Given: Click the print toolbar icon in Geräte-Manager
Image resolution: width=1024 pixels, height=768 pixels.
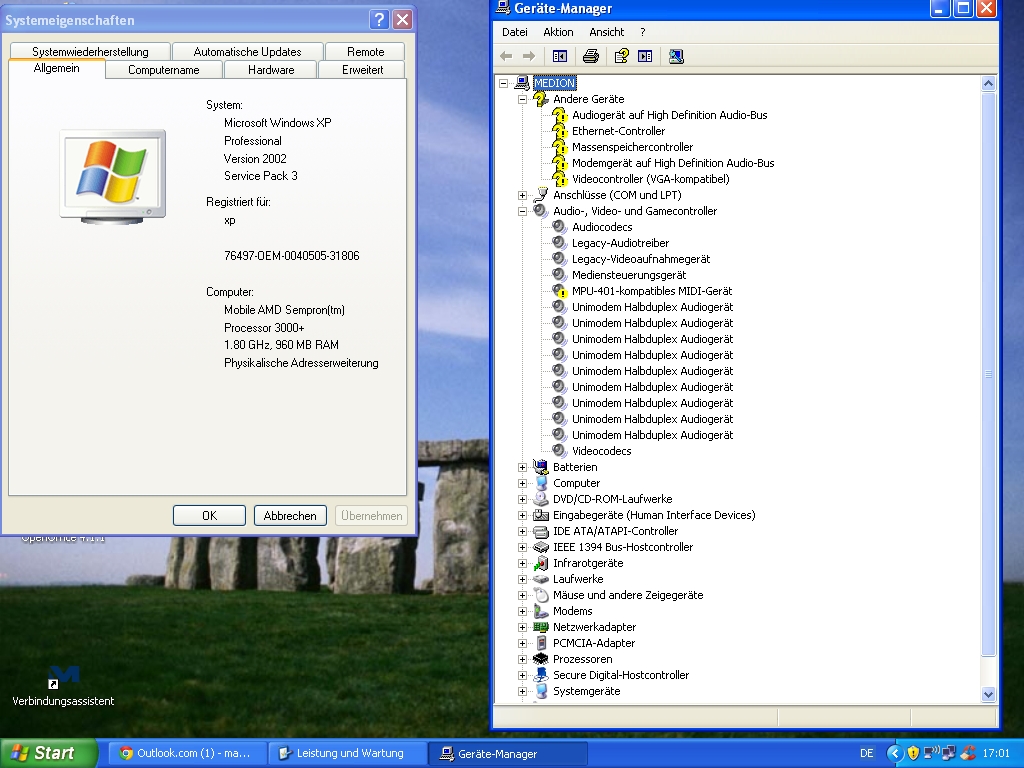Looking at the screenshot, I should [x=590, y=56].
